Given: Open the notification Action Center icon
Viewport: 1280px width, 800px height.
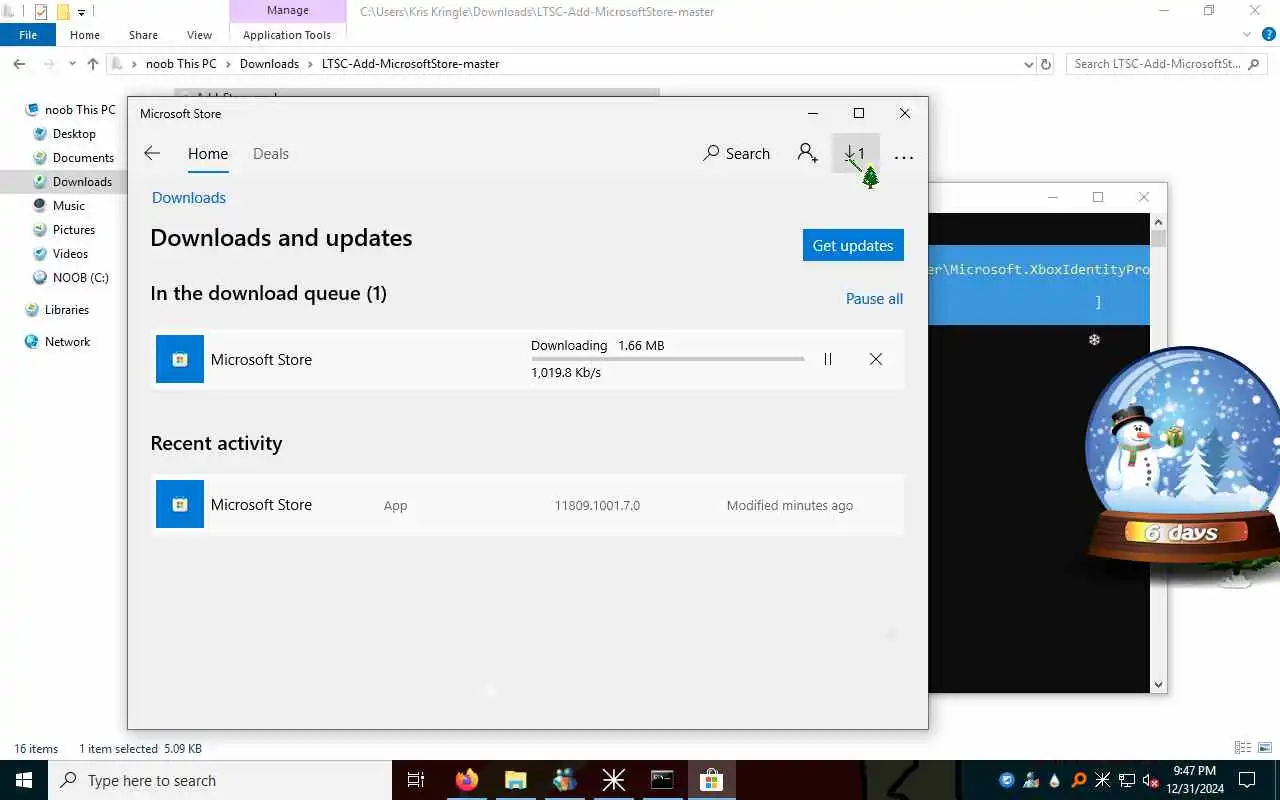Looking at the screenshot, I should click(x=1247, y=780).
